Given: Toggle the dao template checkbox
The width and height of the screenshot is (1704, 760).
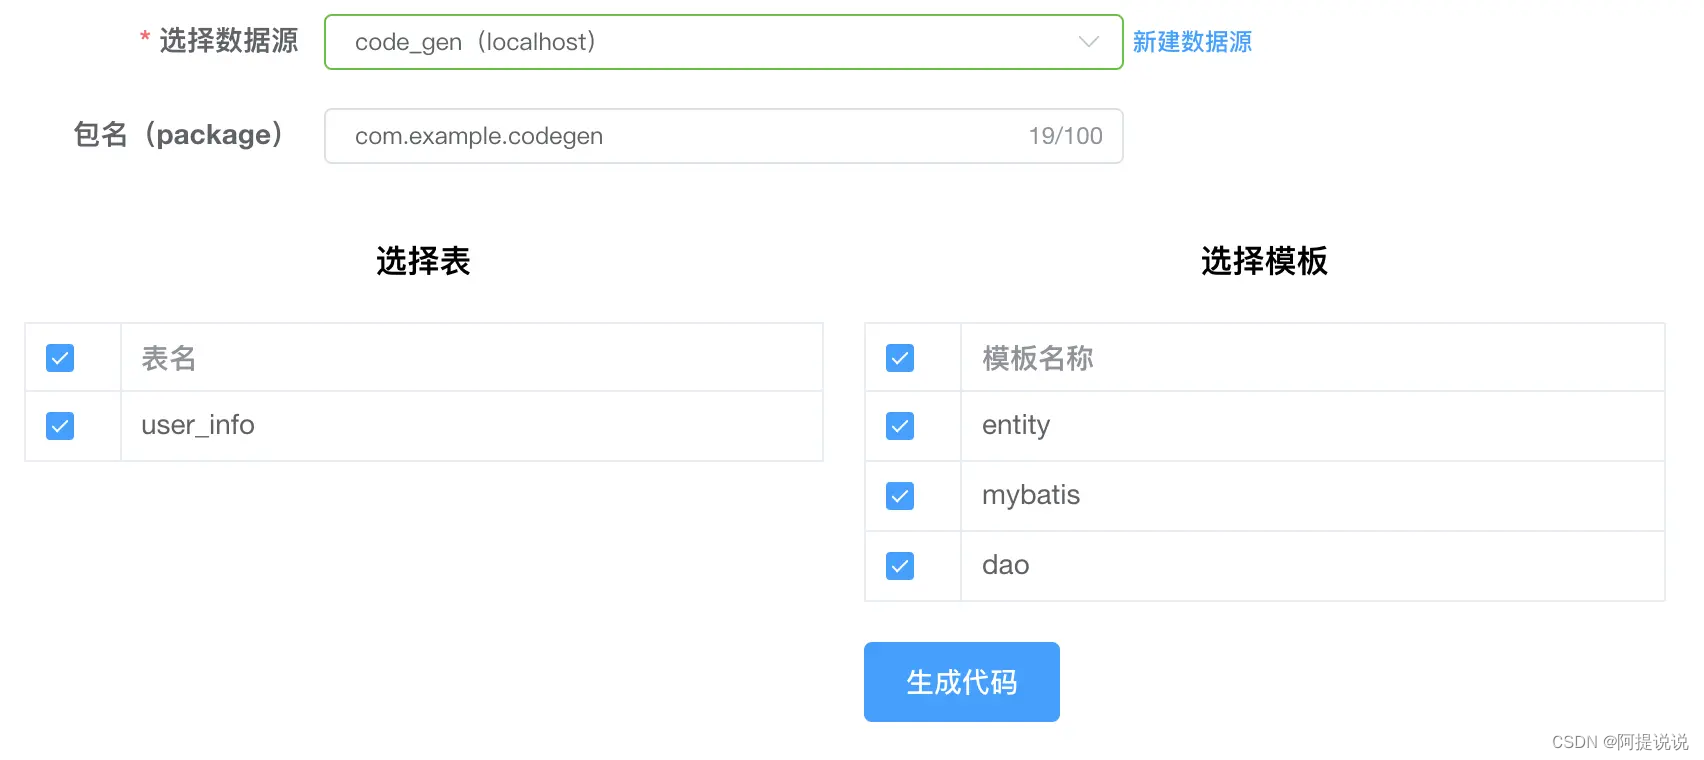Looking at the screenshot, I should point(899,566).
